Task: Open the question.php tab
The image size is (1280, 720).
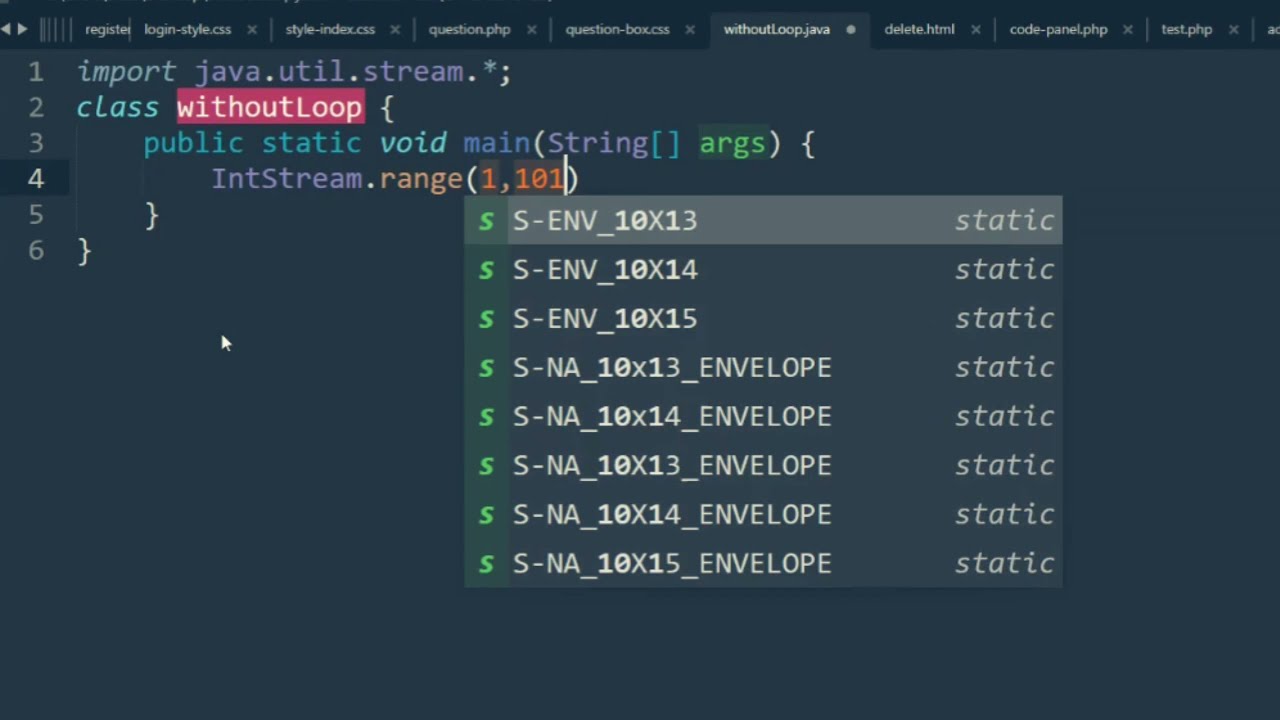Action: point(469,30)
